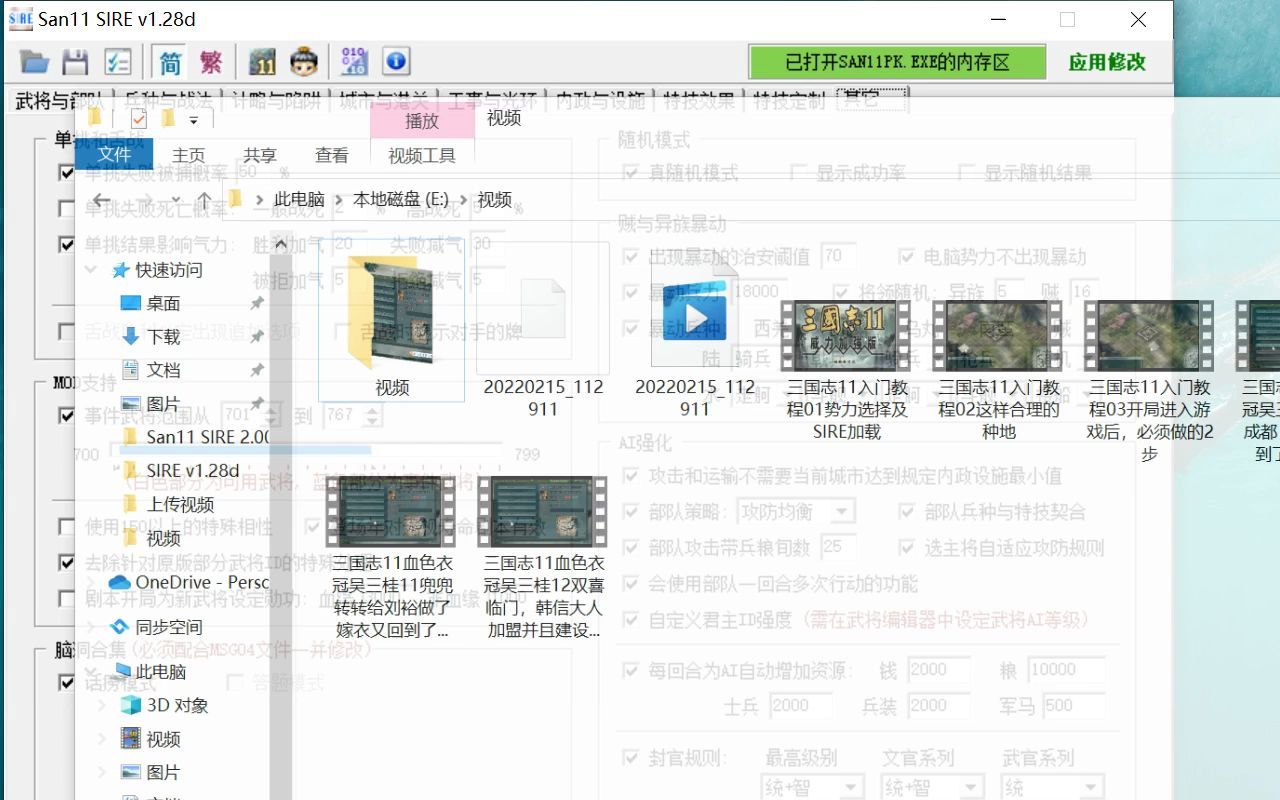The width and height of the screenshot is (1280, 800).
Task: Toggle 选主将自适应攻防规则 checkbox
Action: click(906, 548)
